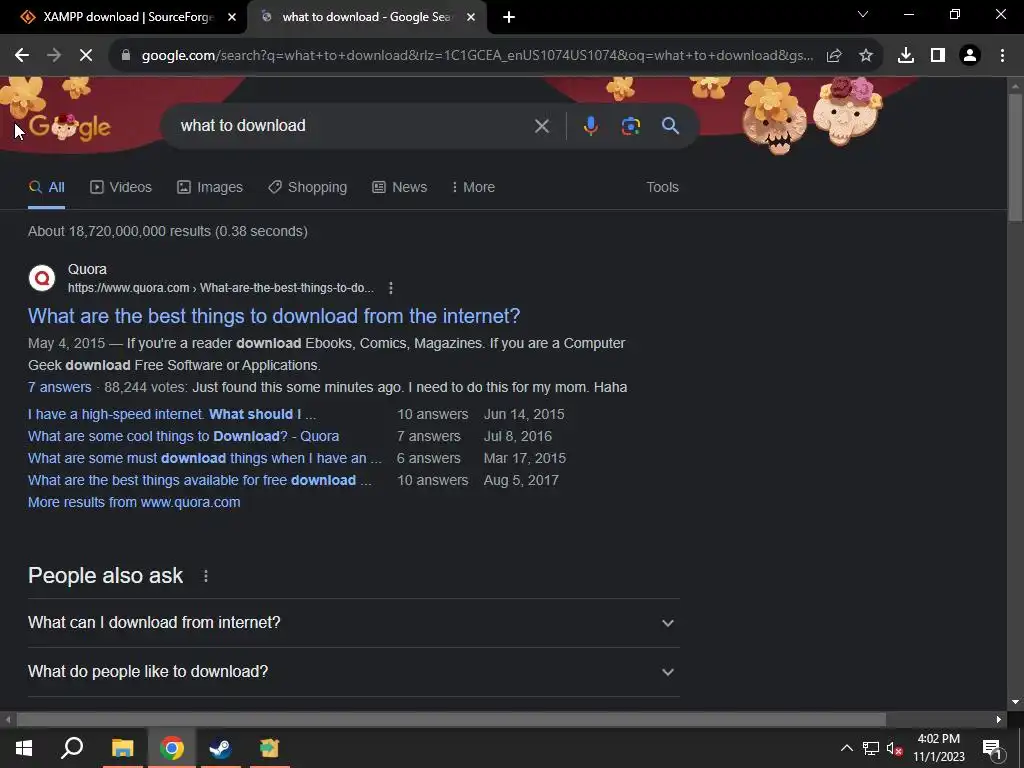Click the vertical page scrollbar thumb
This screenshot has width=1024, height=768.
[1015, 157]
